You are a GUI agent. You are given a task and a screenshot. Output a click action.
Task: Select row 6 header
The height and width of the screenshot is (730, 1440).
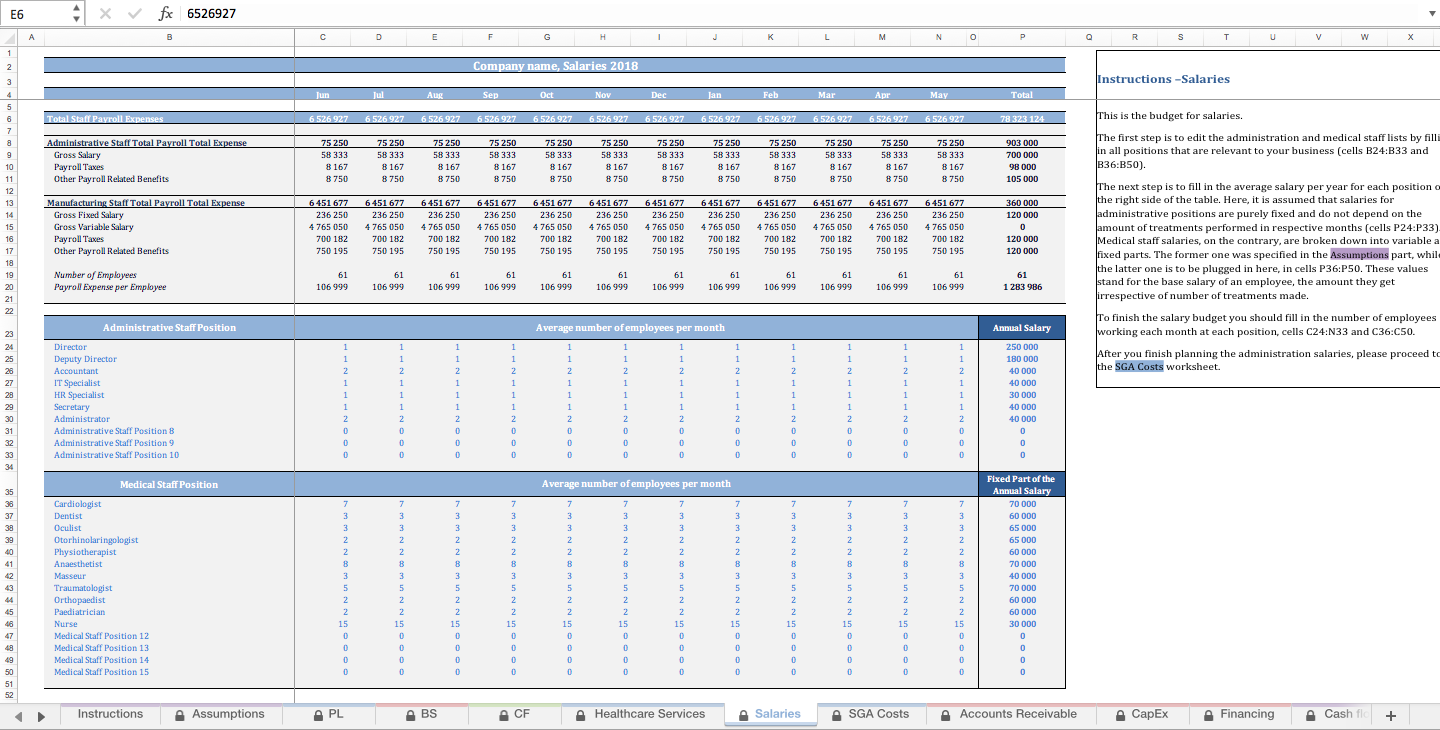(9, 119)
